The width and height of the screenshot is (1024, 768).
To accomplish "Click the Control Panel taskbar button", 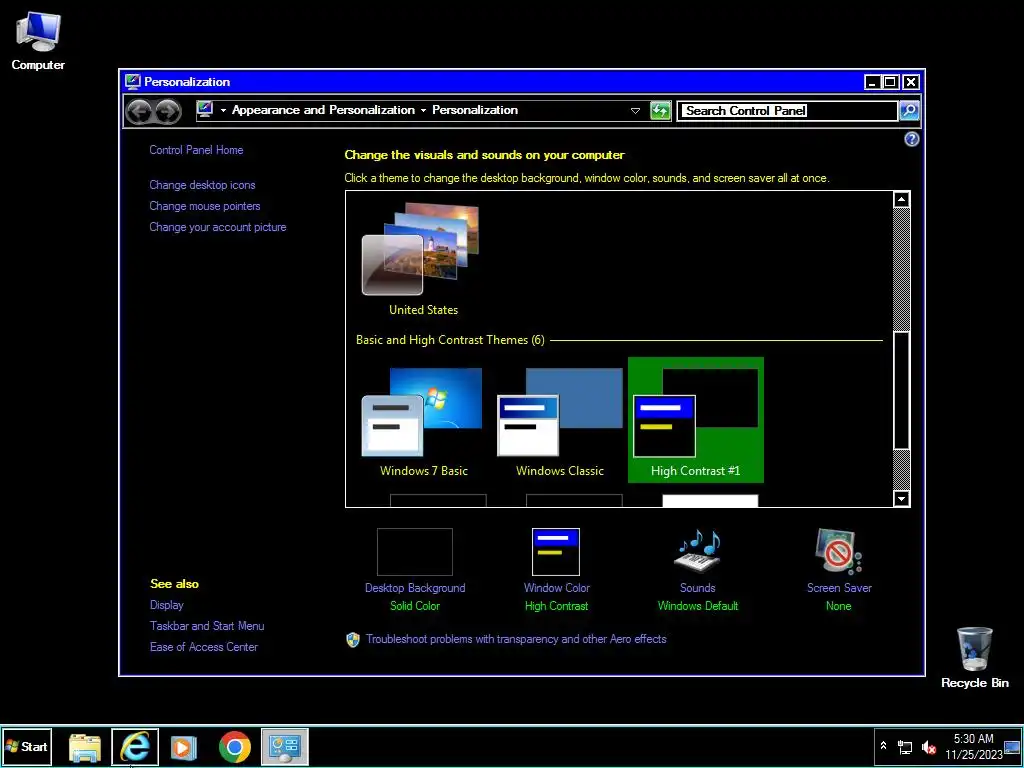I will coord(285,746).
